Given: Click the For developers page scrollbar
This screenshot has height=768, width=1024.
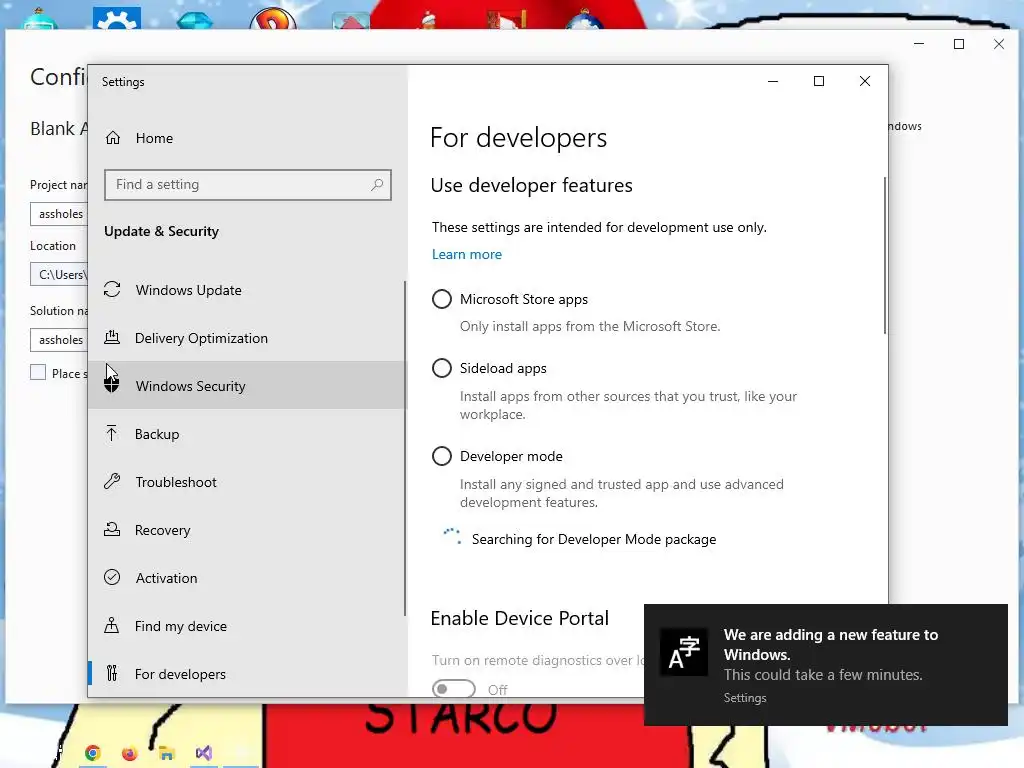Looking at the screenshot, I should click(x=885, y=255).
